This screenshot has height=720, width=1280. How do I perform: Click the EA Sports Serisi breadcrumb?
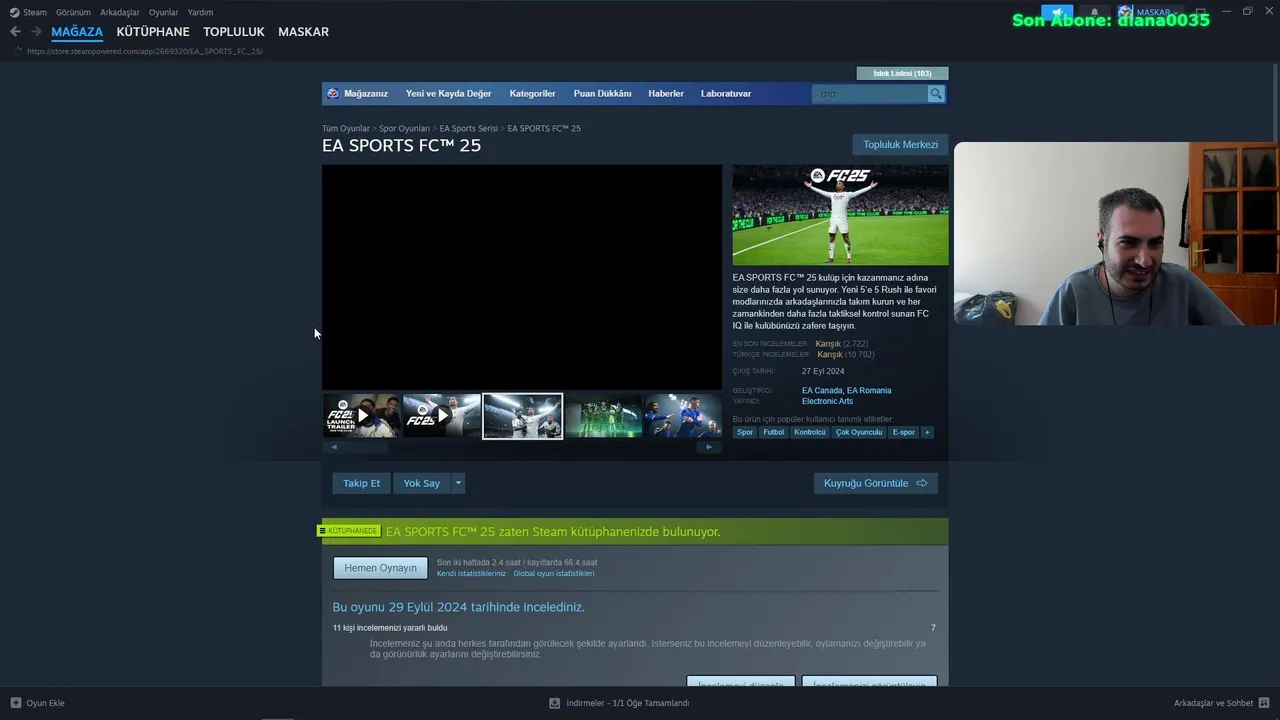click(x=468, y=129)
